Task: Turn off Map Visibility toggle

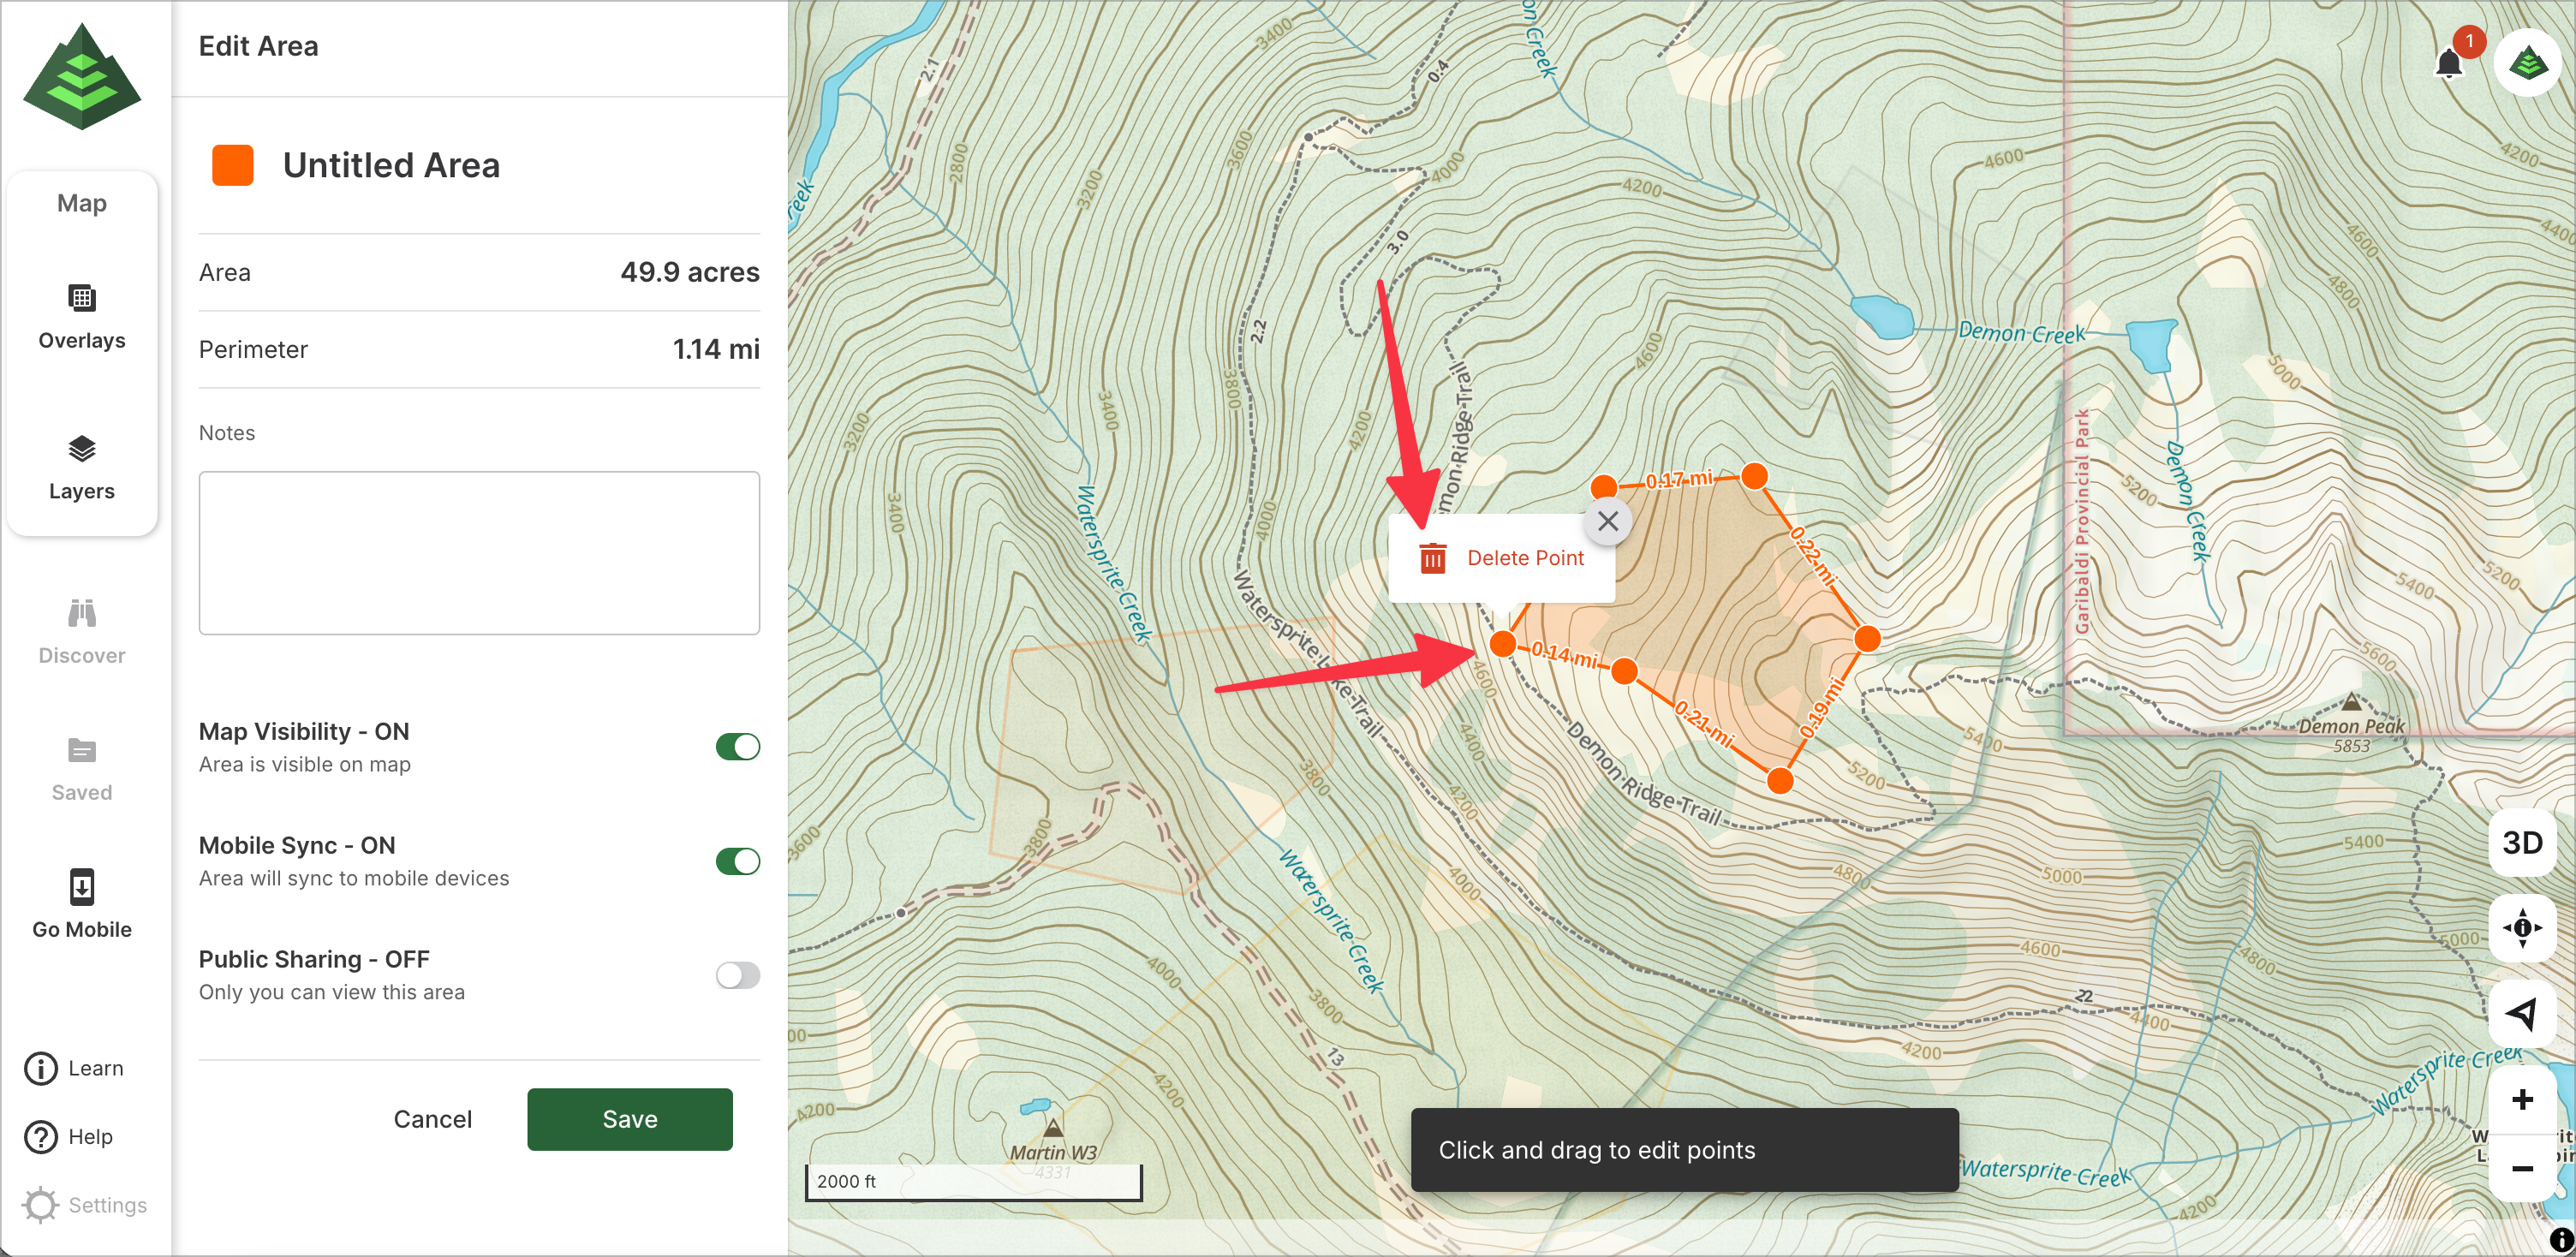Action: tap(738, 747)
